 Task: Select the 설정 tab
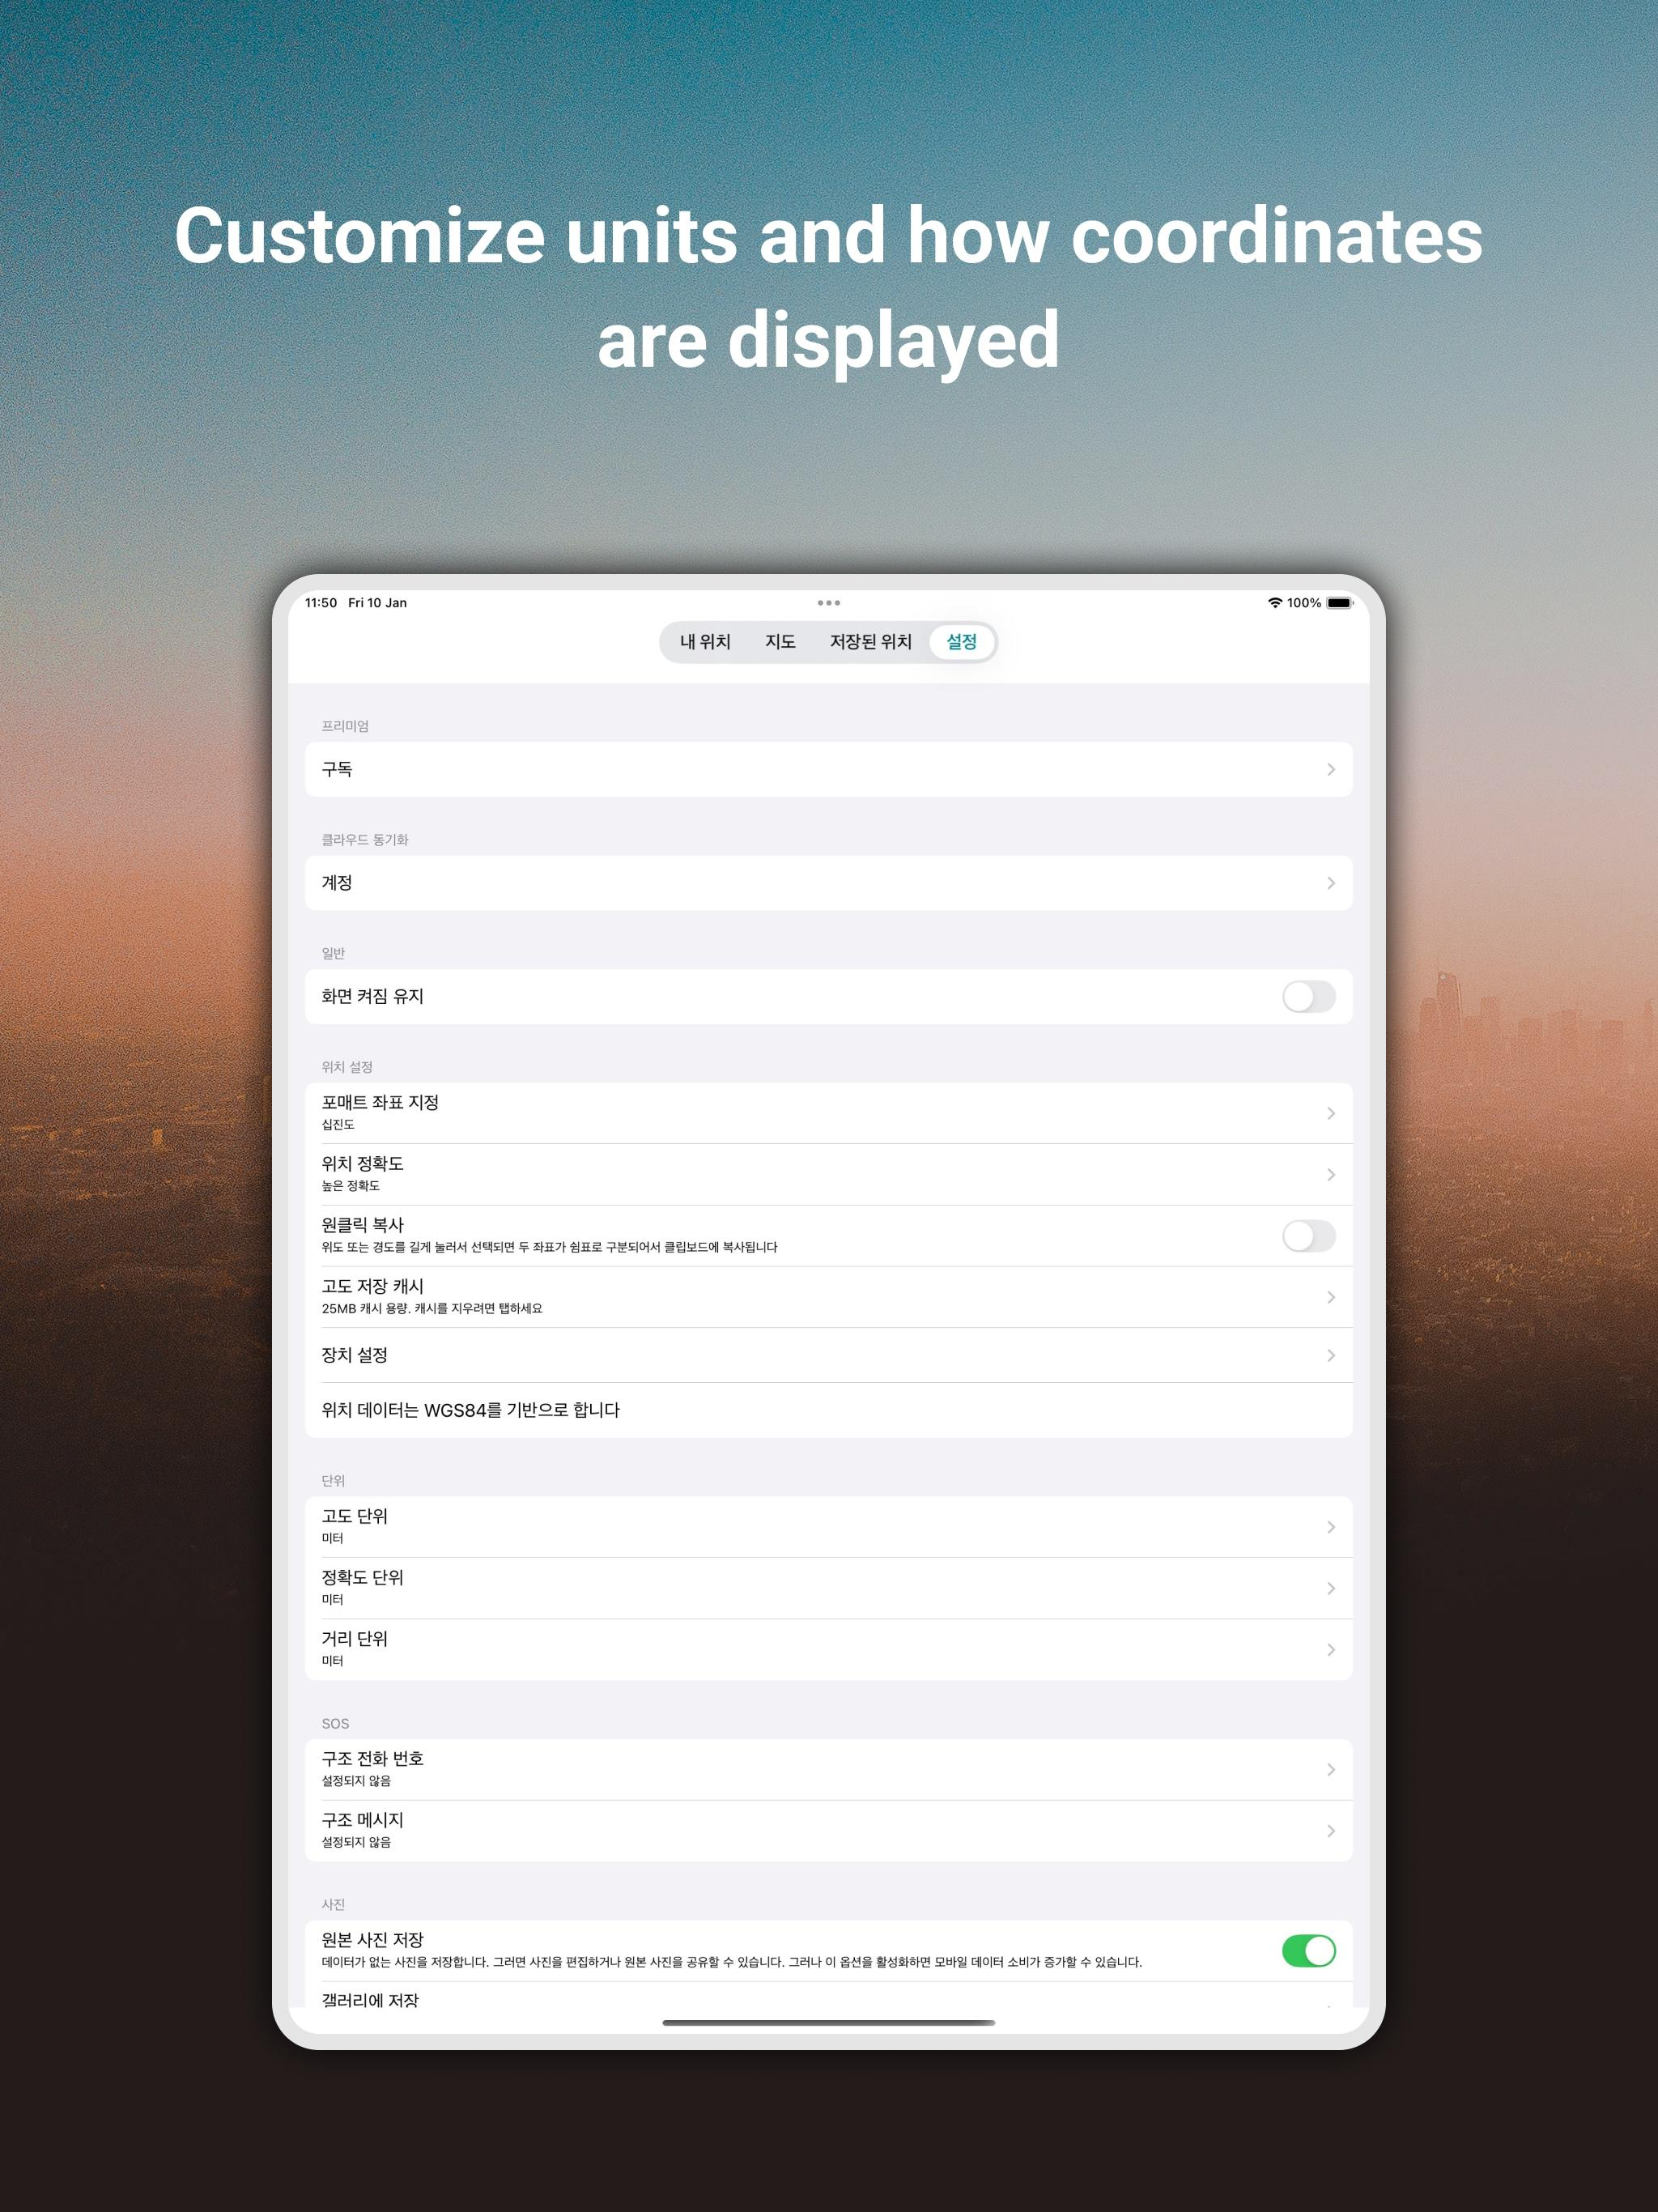(961, 642)
